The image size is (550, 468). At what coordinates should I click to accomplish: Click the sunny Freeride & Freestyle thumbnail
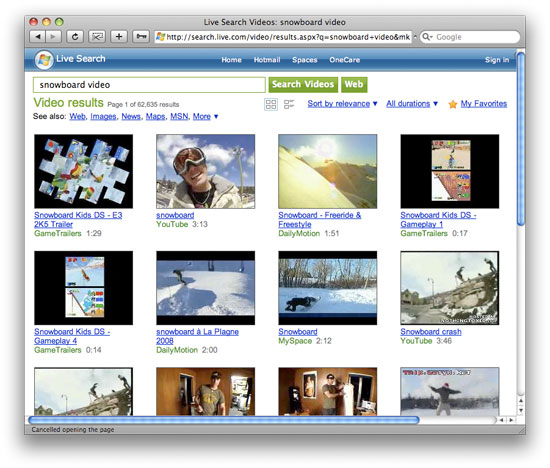tap(328, 171)
